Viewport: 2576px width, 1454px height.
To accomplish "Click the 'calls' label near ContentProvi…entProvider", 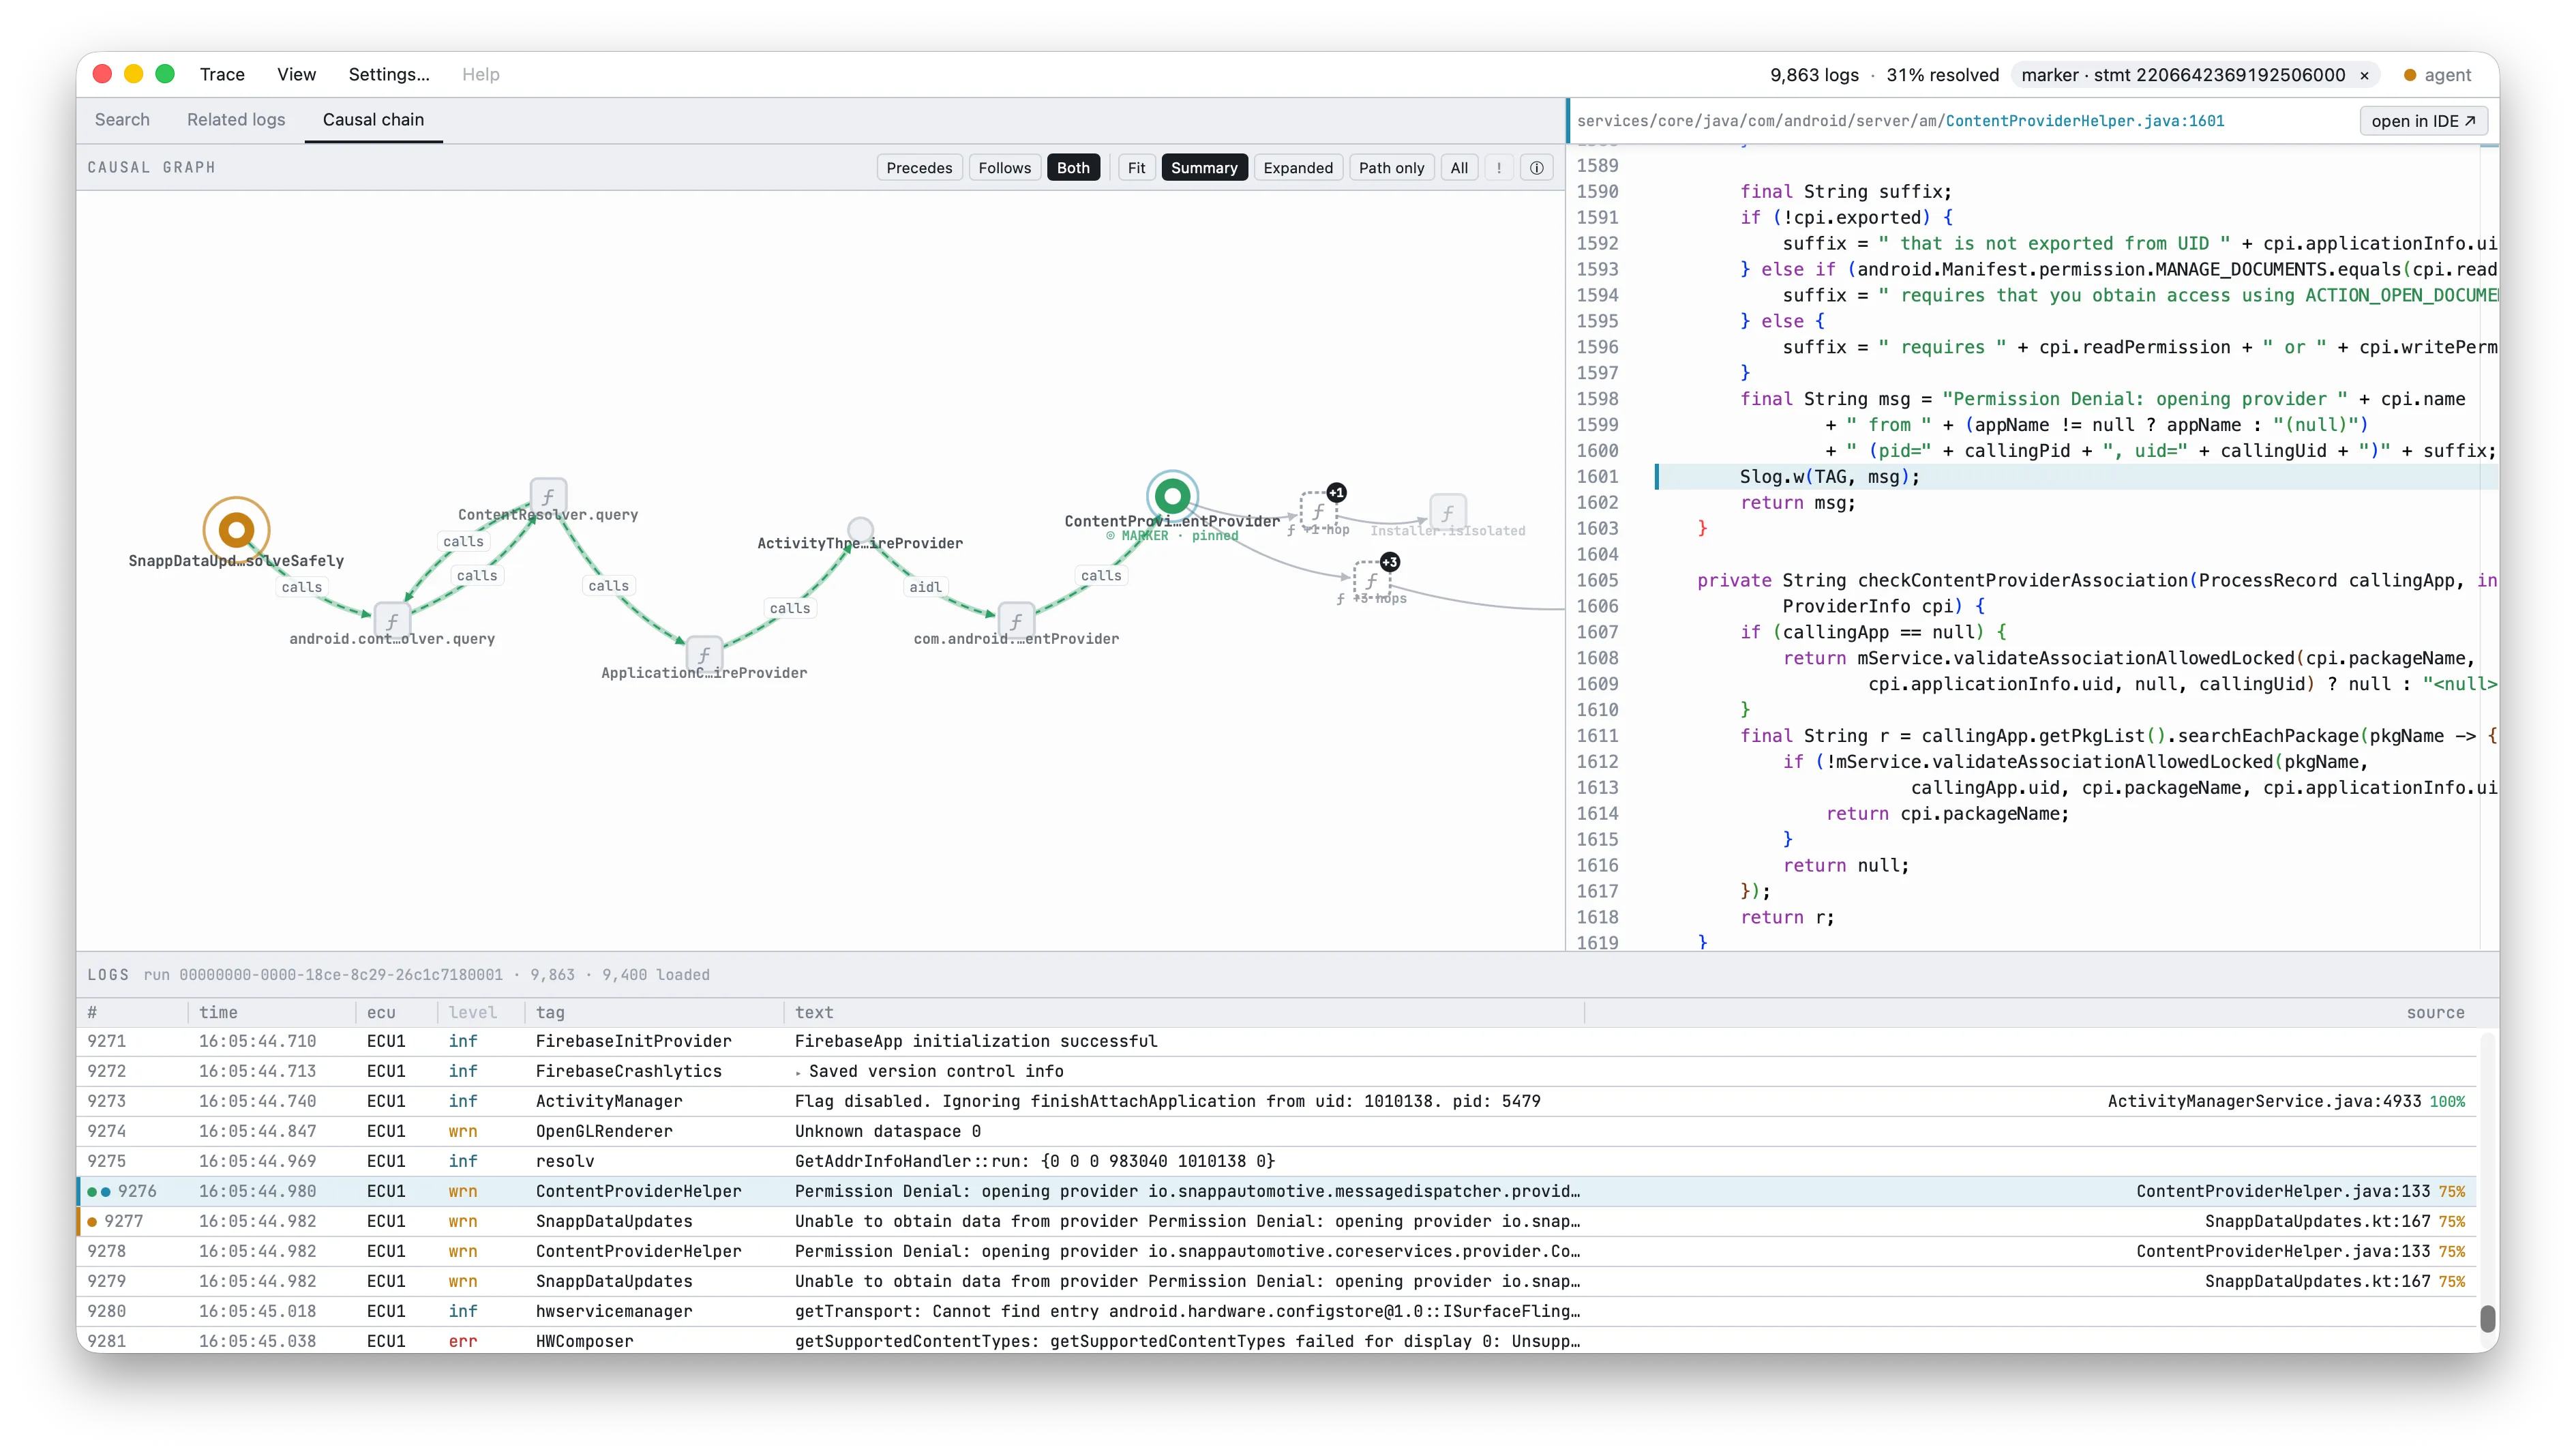I will coord(1100,575).
